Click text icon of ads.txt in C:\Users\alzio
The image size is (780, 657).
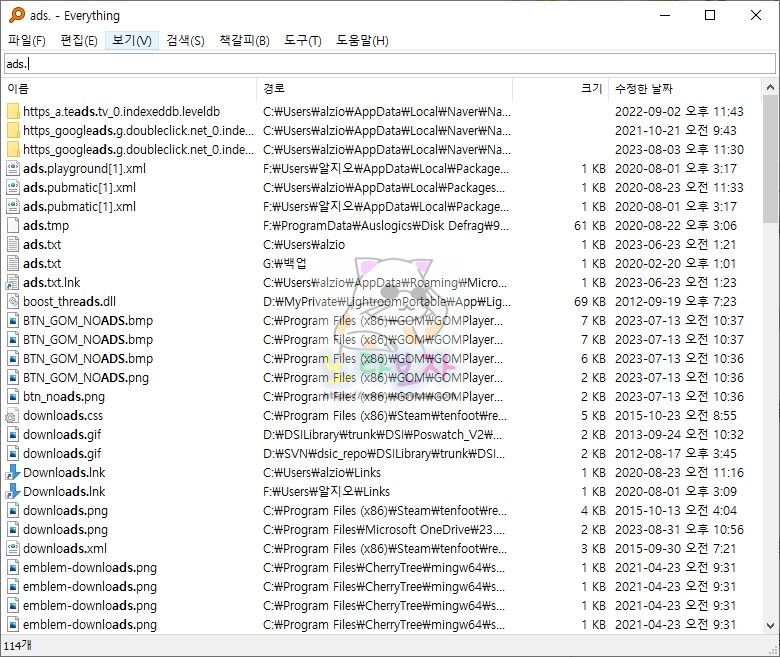pyautogui.click(x=13, y=244)
